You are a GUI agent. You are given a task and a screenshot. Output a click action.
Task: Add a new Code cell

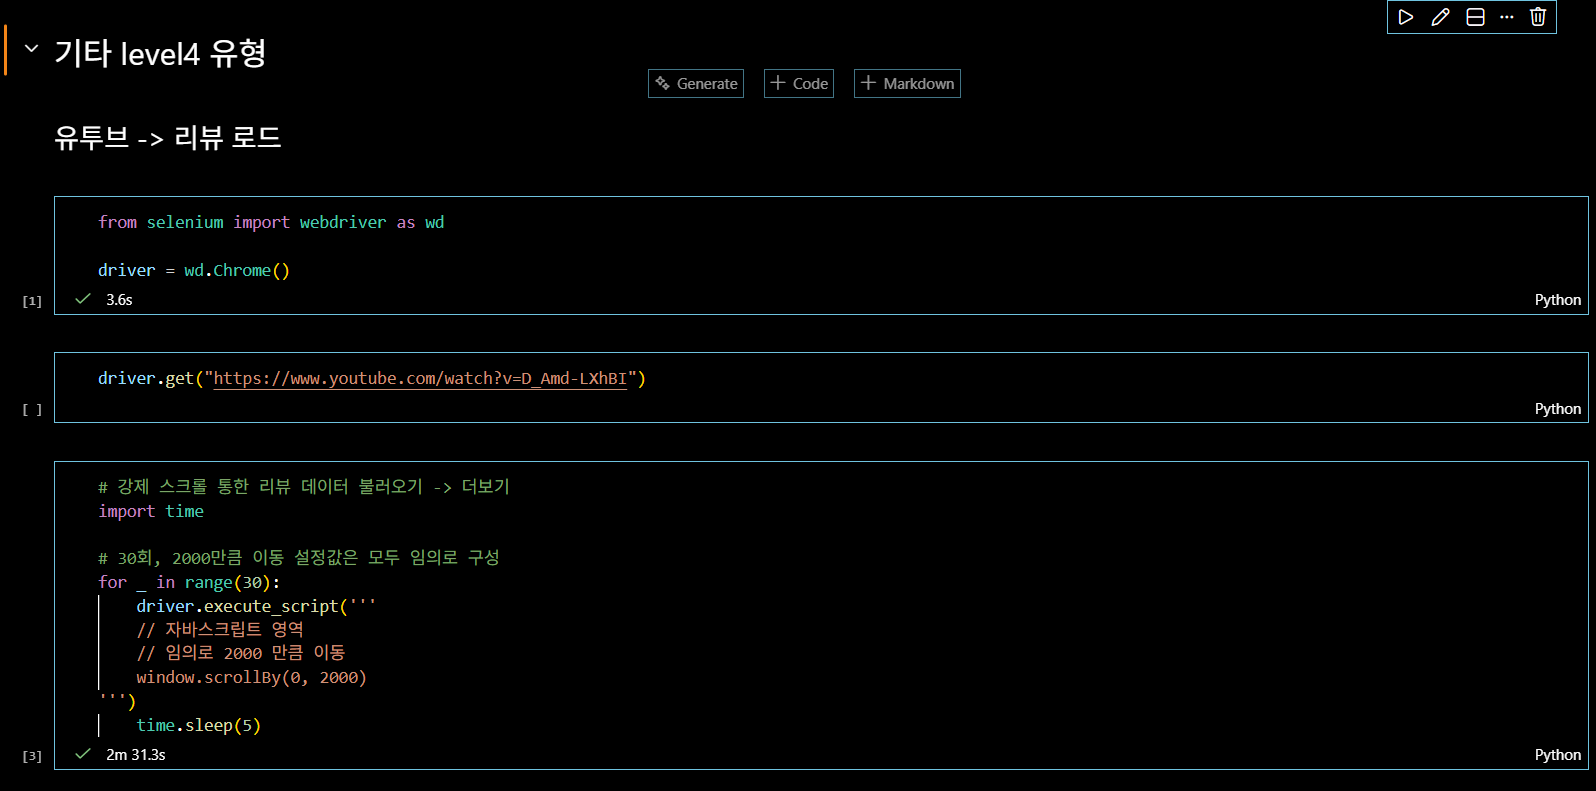(x=799, y=83)
